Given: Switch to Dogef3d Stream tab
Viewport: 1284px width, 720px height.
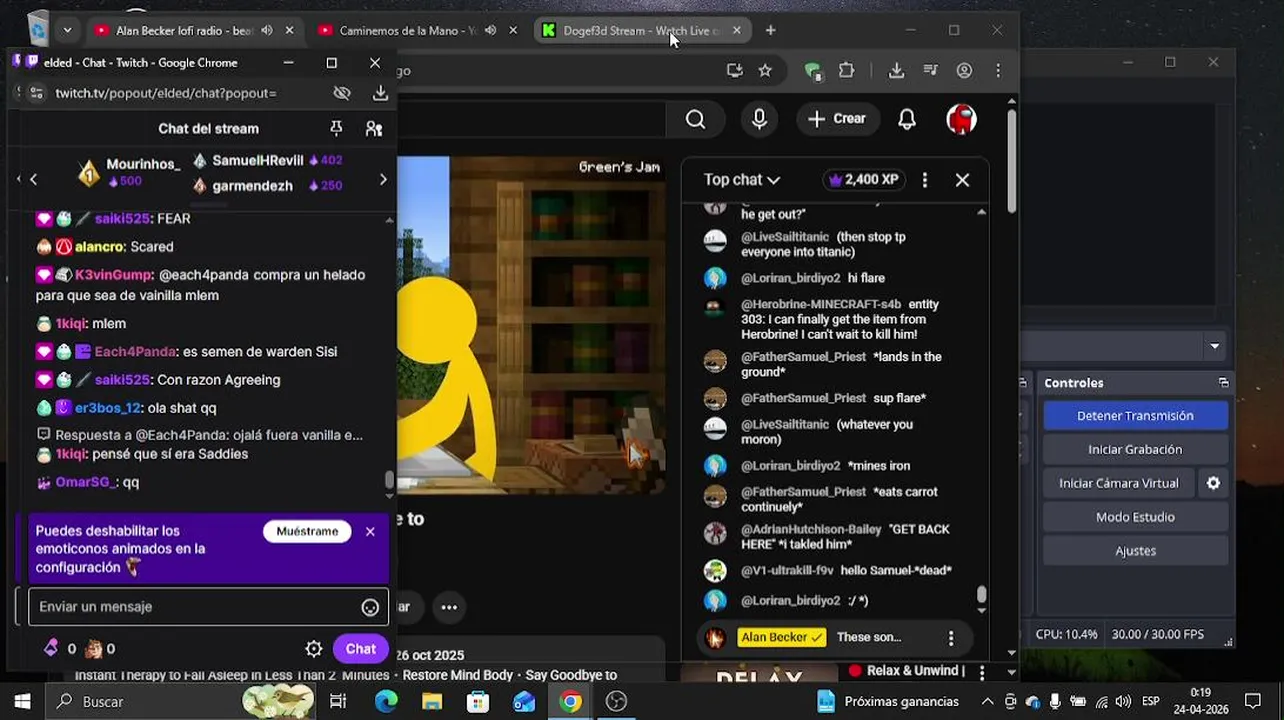Looking at the screenshot, I should tap(642, 31).
